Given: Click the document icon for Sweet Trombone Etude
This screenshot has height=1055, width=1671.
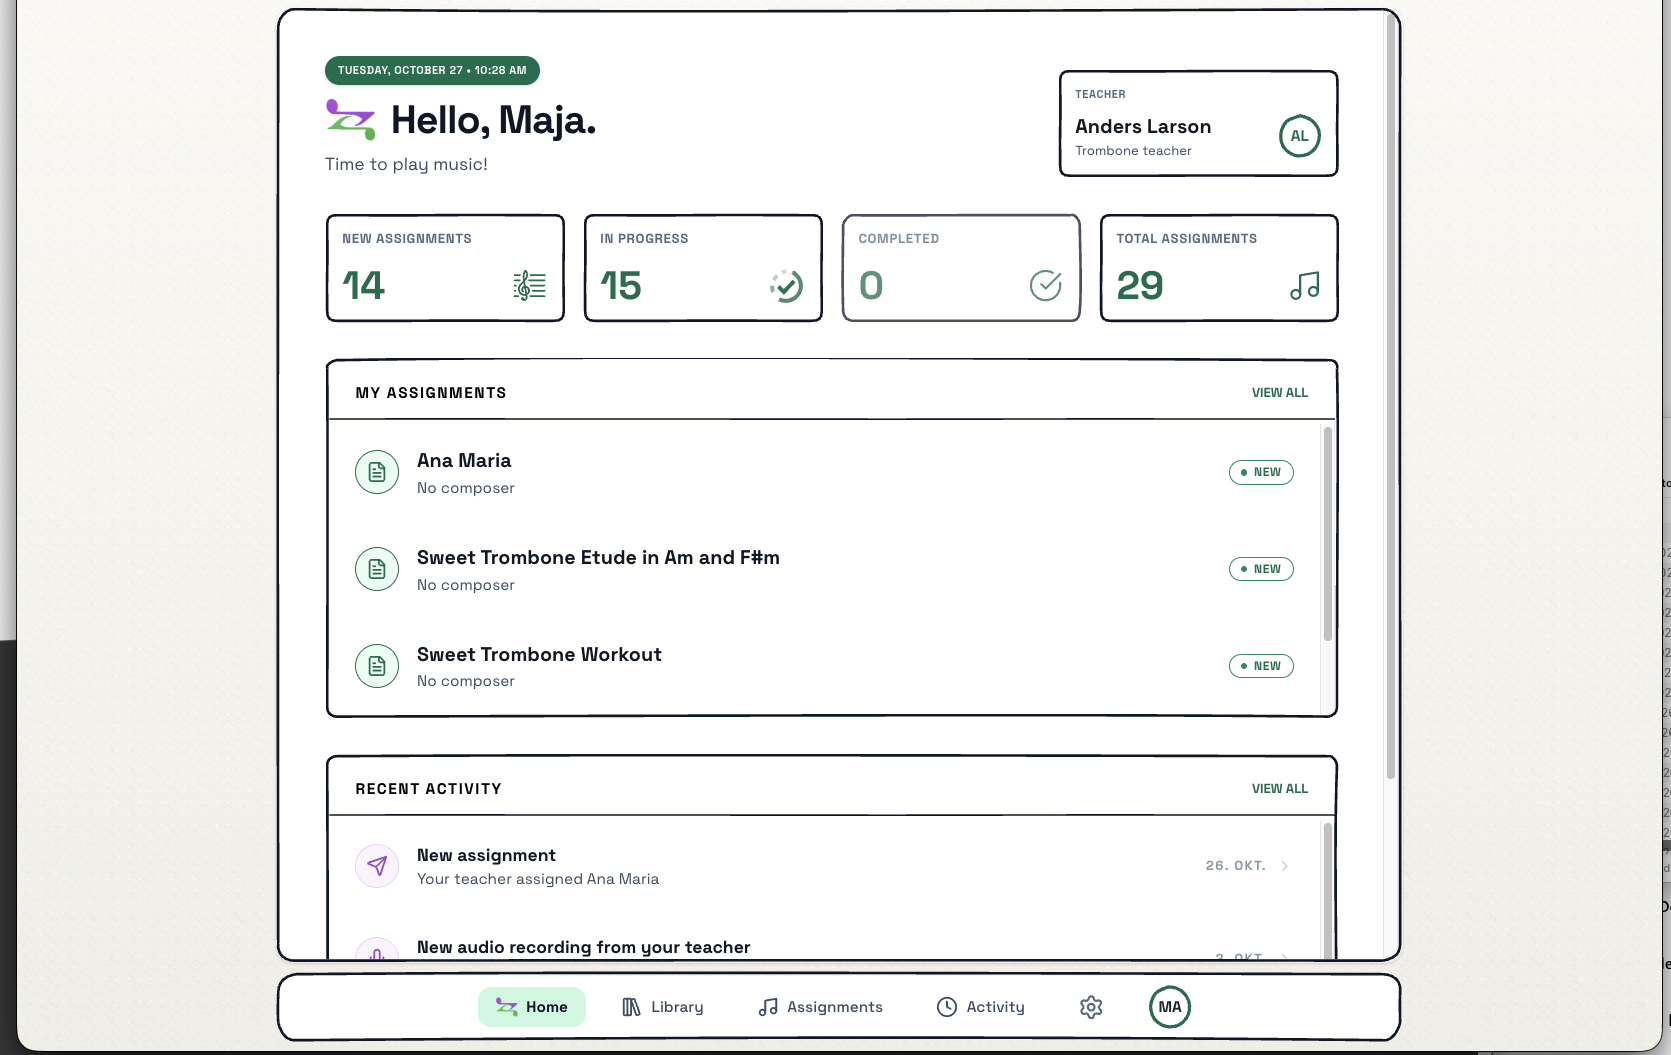Looking at the screenshot, I should tap(377, 569).
